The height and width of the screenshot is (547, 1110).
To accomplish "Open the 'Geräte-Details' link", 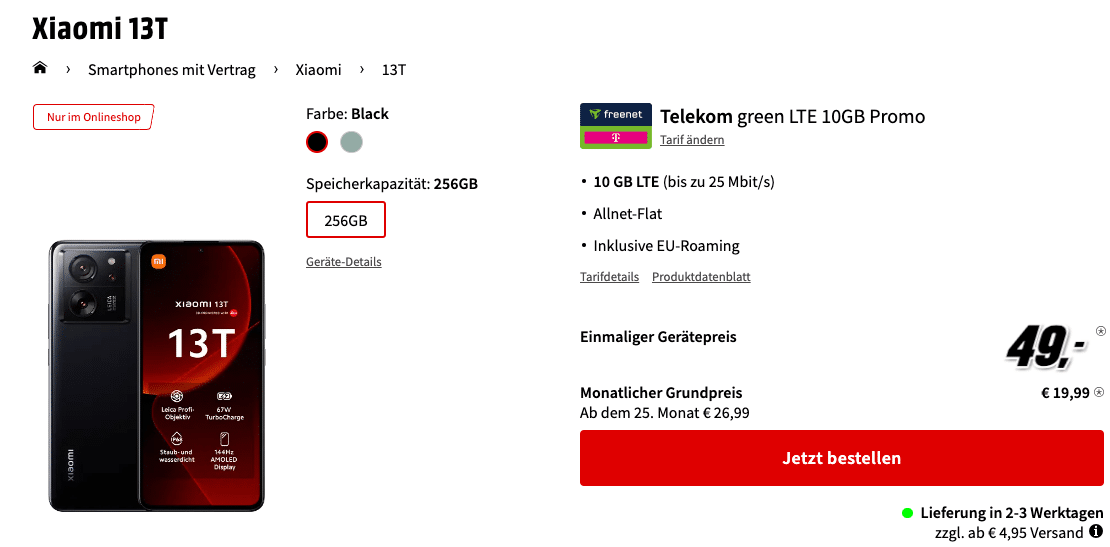I will (x=344, y=262).
